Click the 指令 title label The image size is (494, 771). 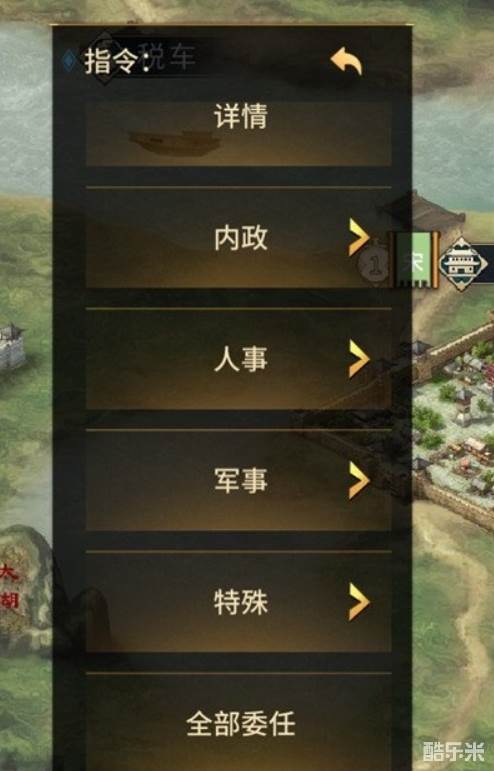point(116,61)
